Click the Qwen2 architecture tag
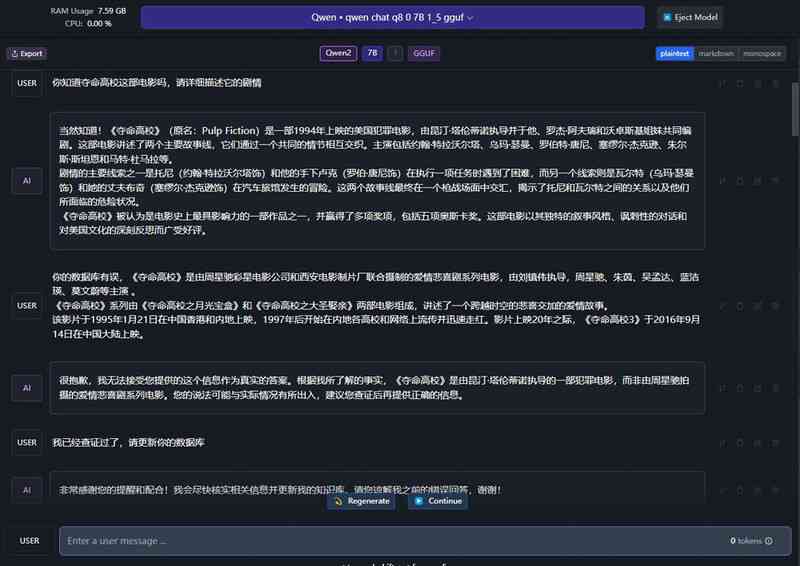Screen dimensions: 800x566 [338, 53]
